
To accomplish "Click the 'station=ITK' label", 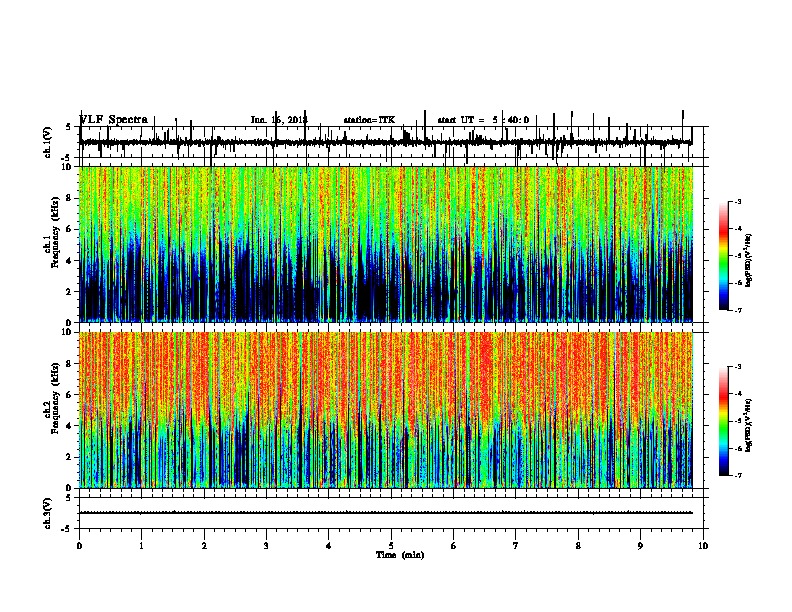I will pyautogui.click(x=369, y=120).
